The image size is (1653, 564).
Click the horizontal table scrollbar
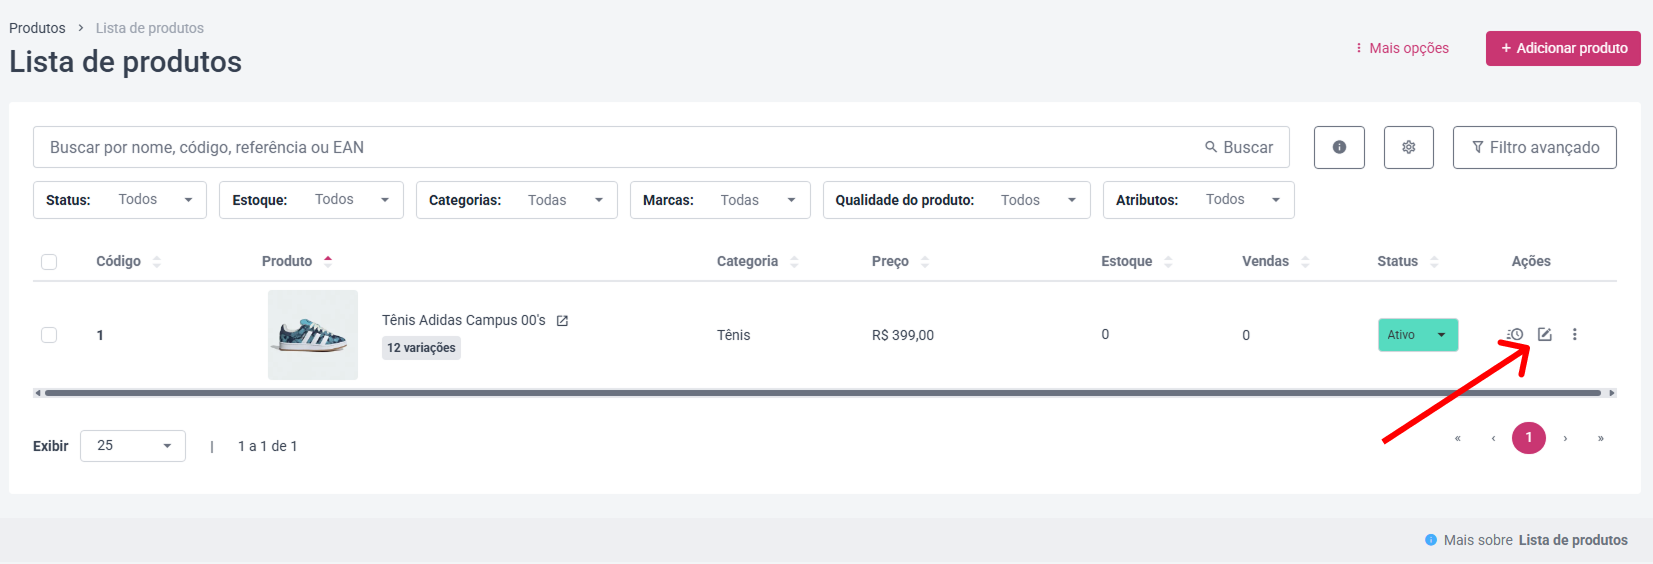[825, 393]
